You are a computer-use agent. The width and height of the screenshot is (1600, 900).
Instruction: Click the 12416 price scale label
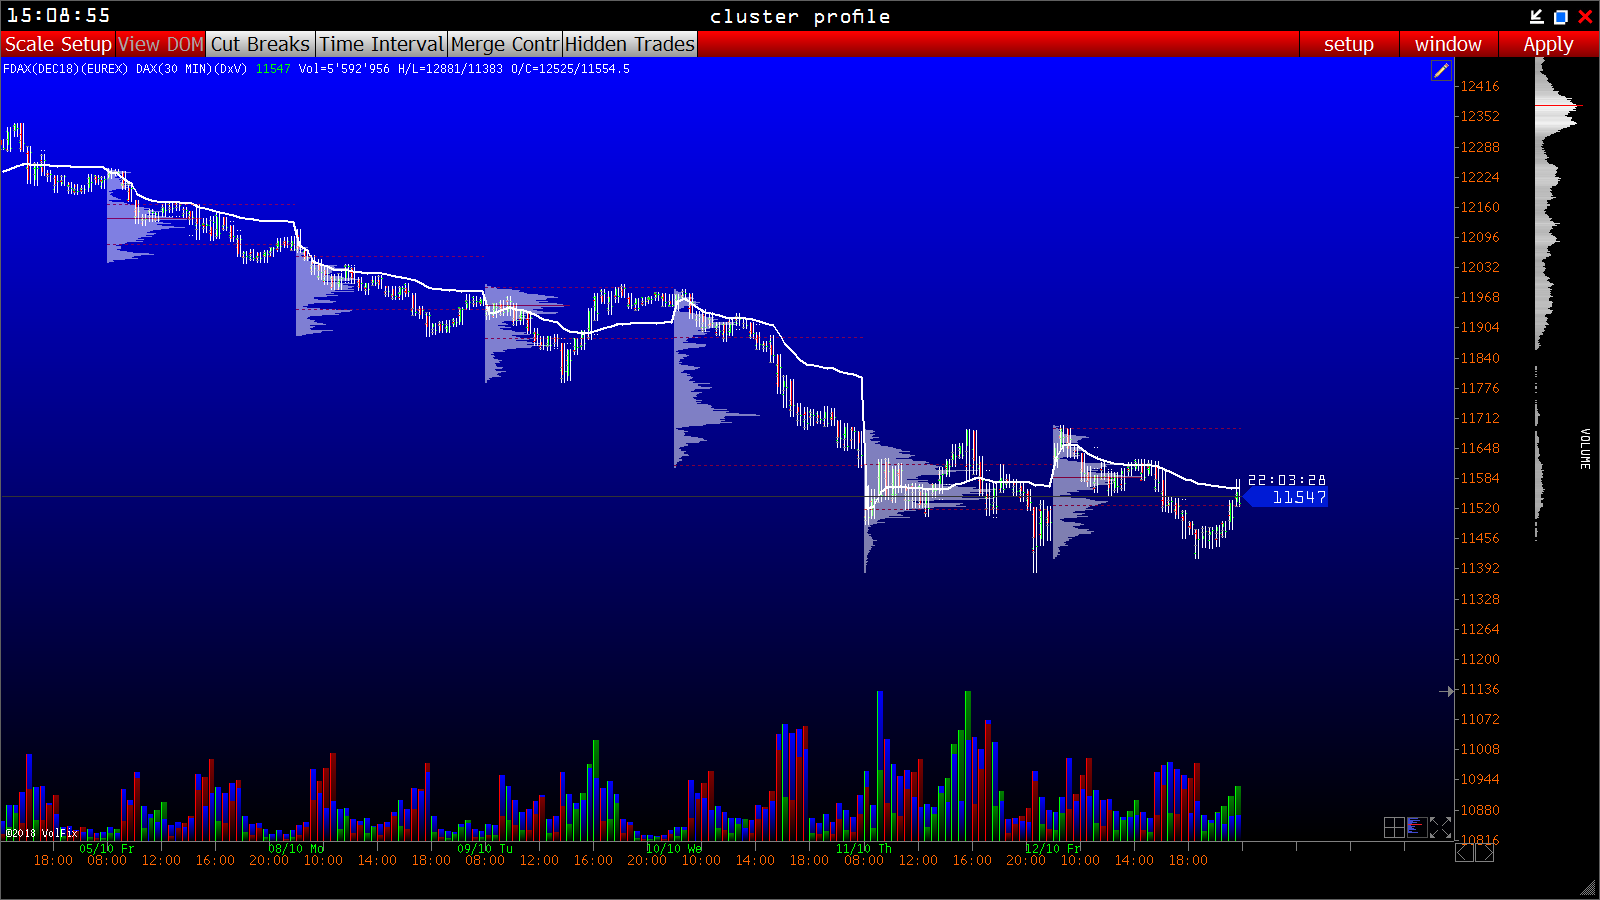(x=1480, y=87)
